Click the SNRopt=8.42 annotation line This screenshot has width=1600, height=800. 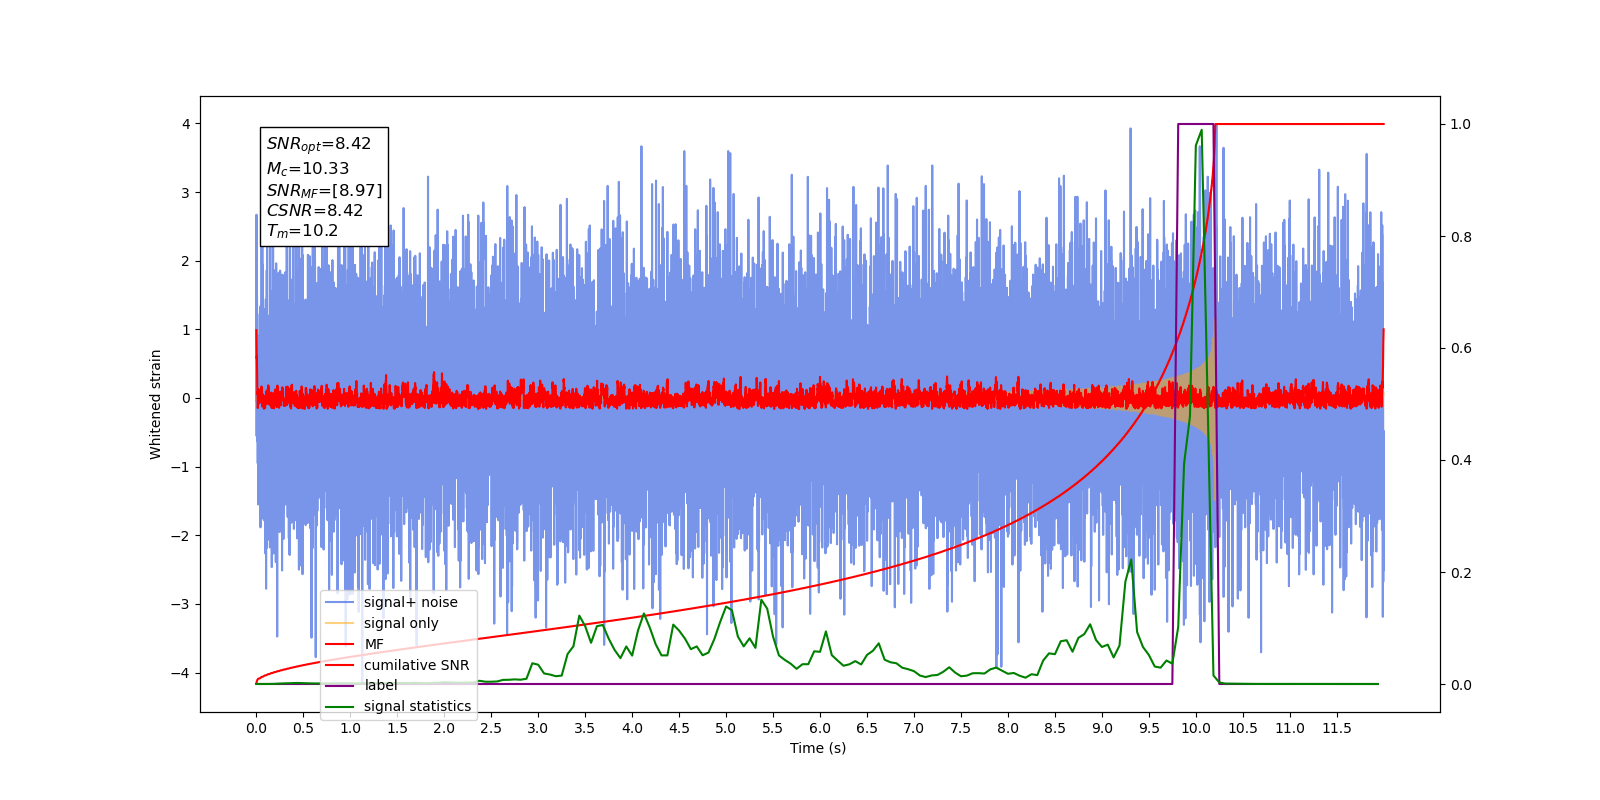coord(319,144)
